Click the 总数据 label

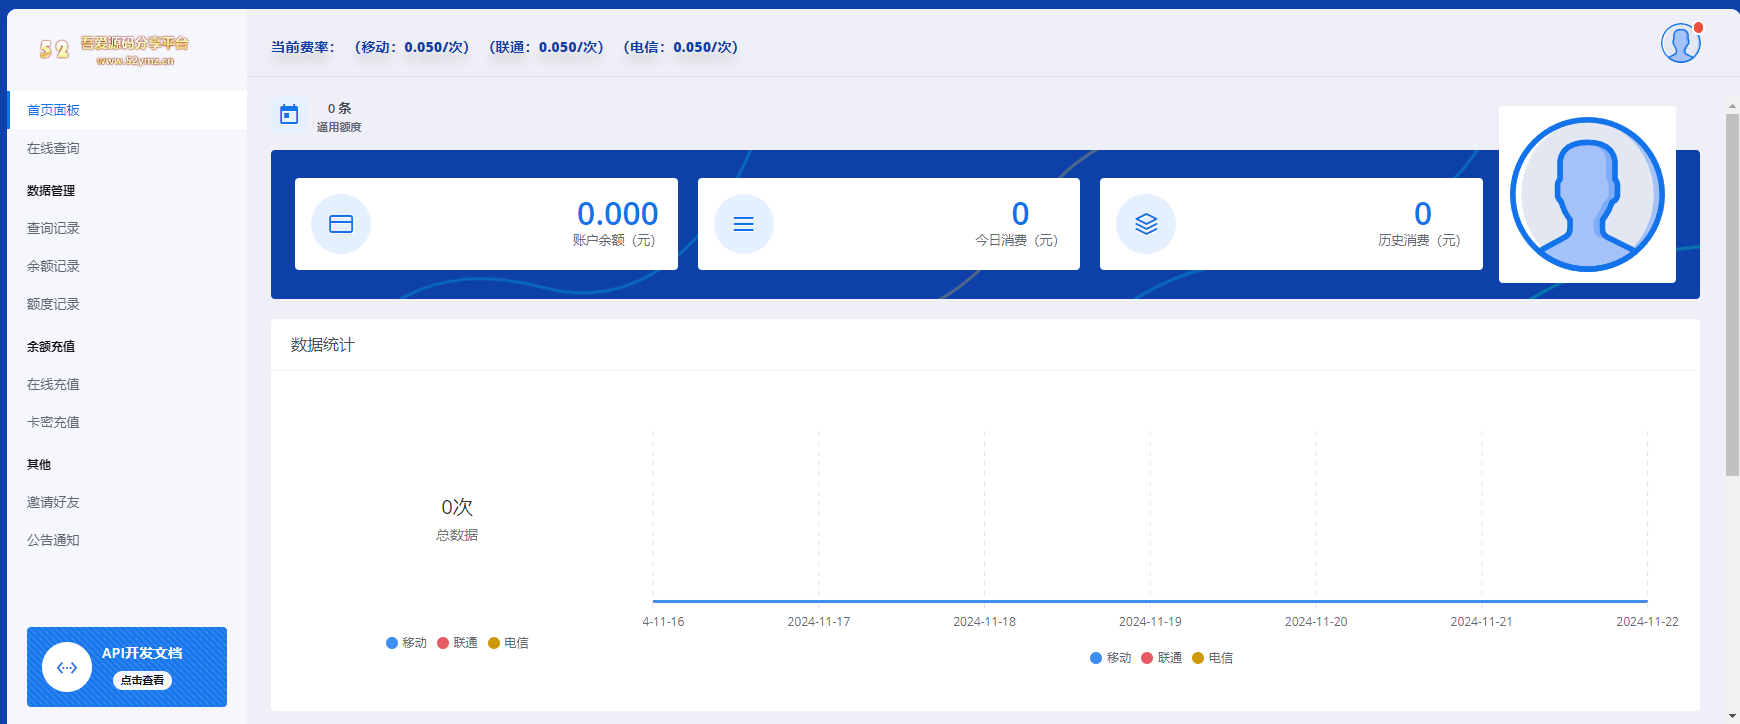pos(457,535)
